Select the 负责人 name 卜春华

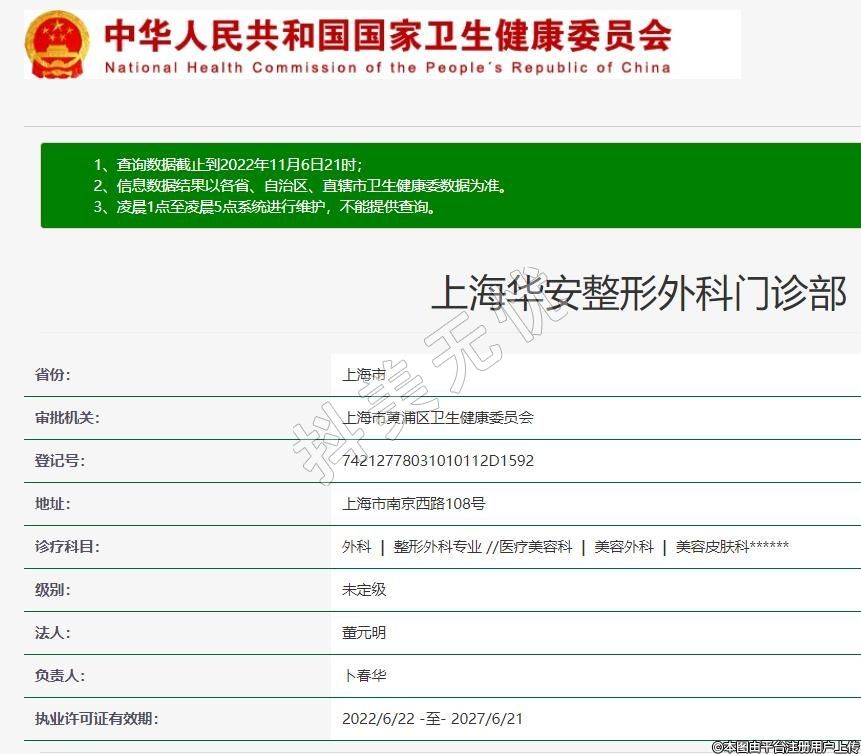click(x=364, y=676)
